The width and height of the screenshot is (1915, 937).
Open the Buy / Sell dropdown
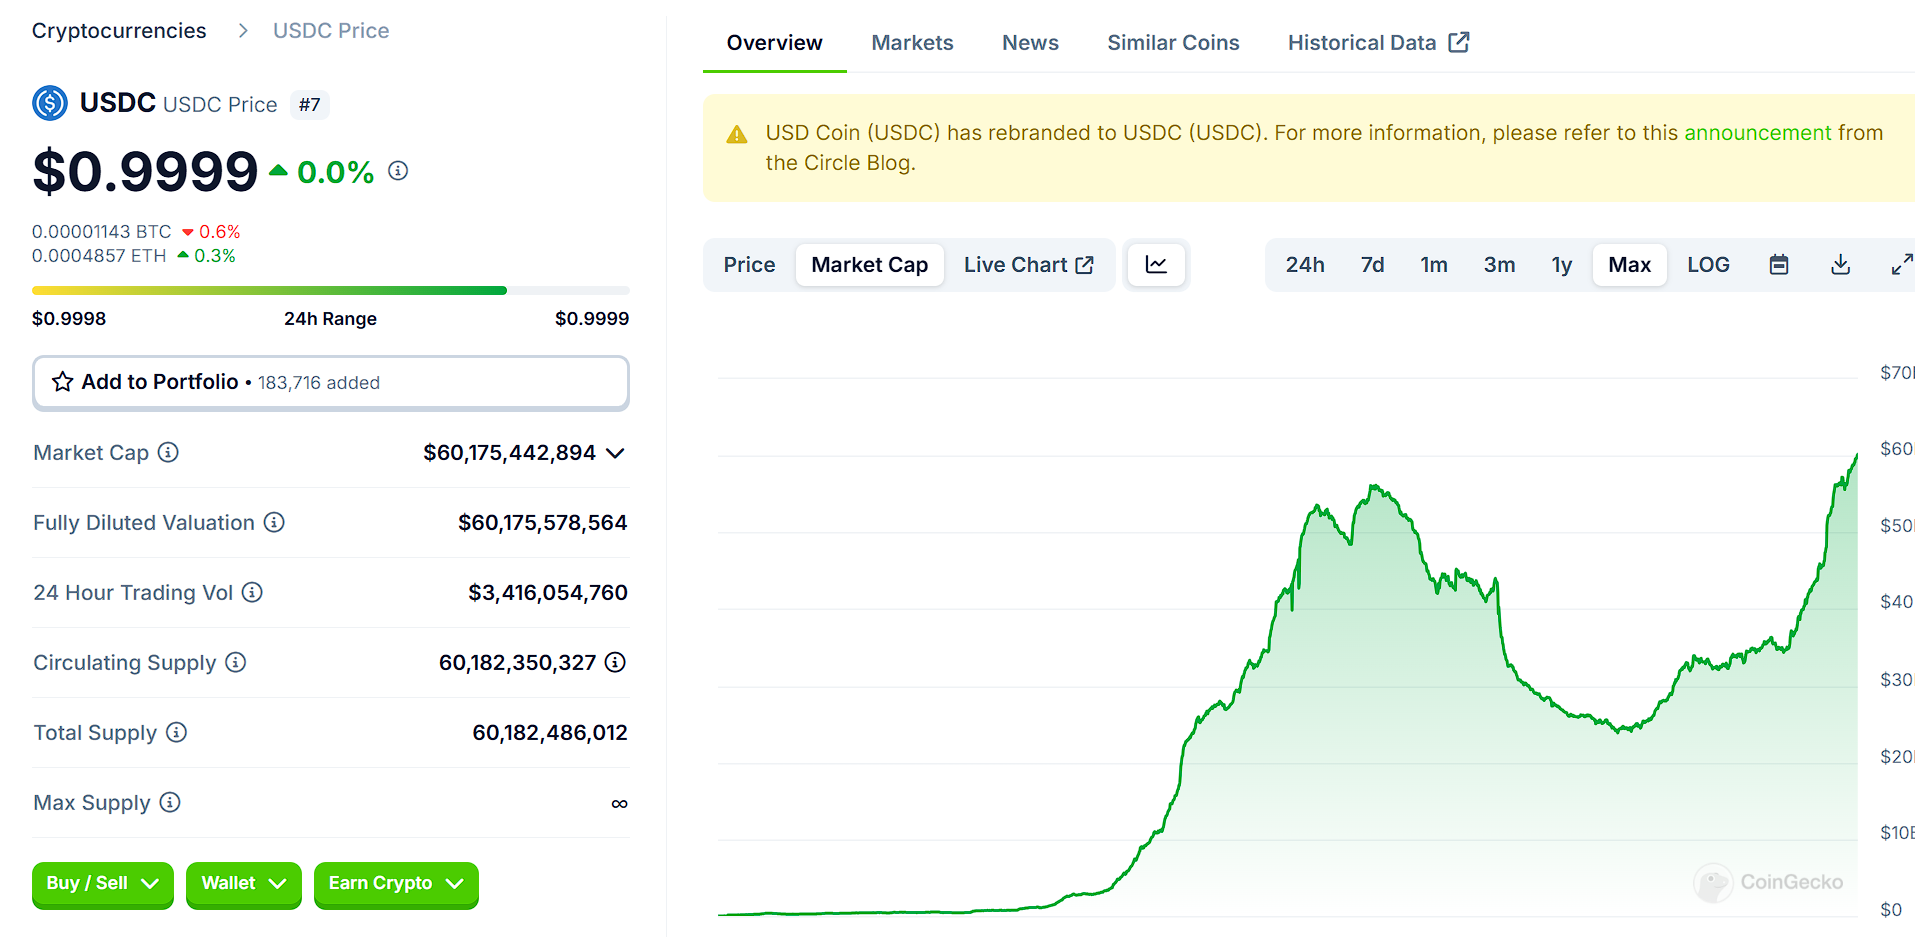point(102,884)
